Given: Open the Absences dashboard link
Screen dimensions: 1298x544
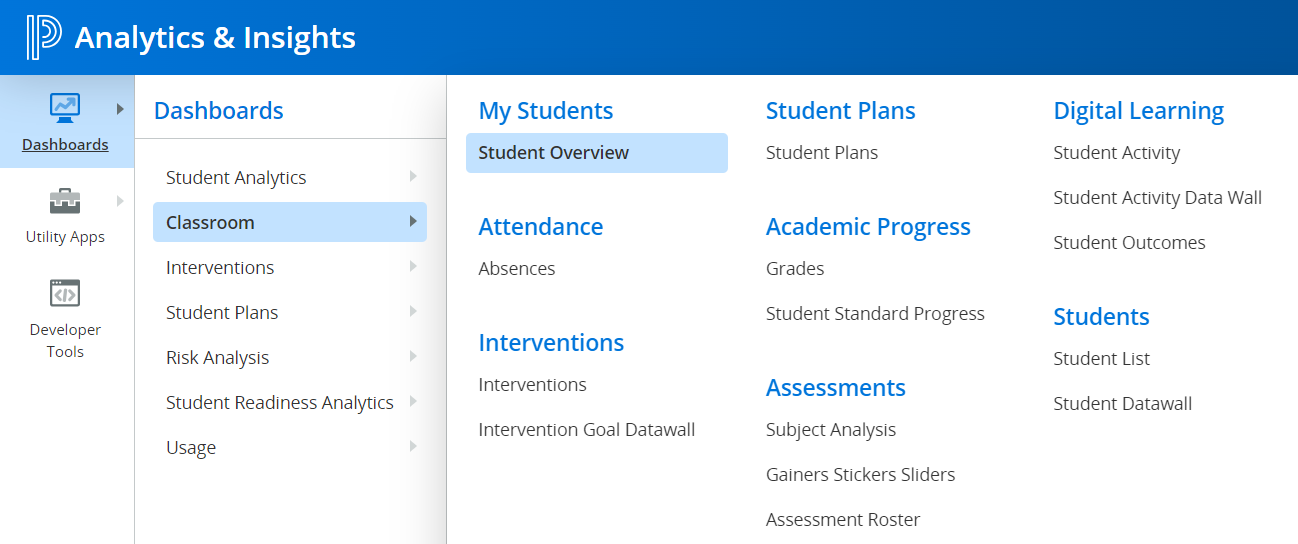Looking at the screenshot, I should [517, 269].
